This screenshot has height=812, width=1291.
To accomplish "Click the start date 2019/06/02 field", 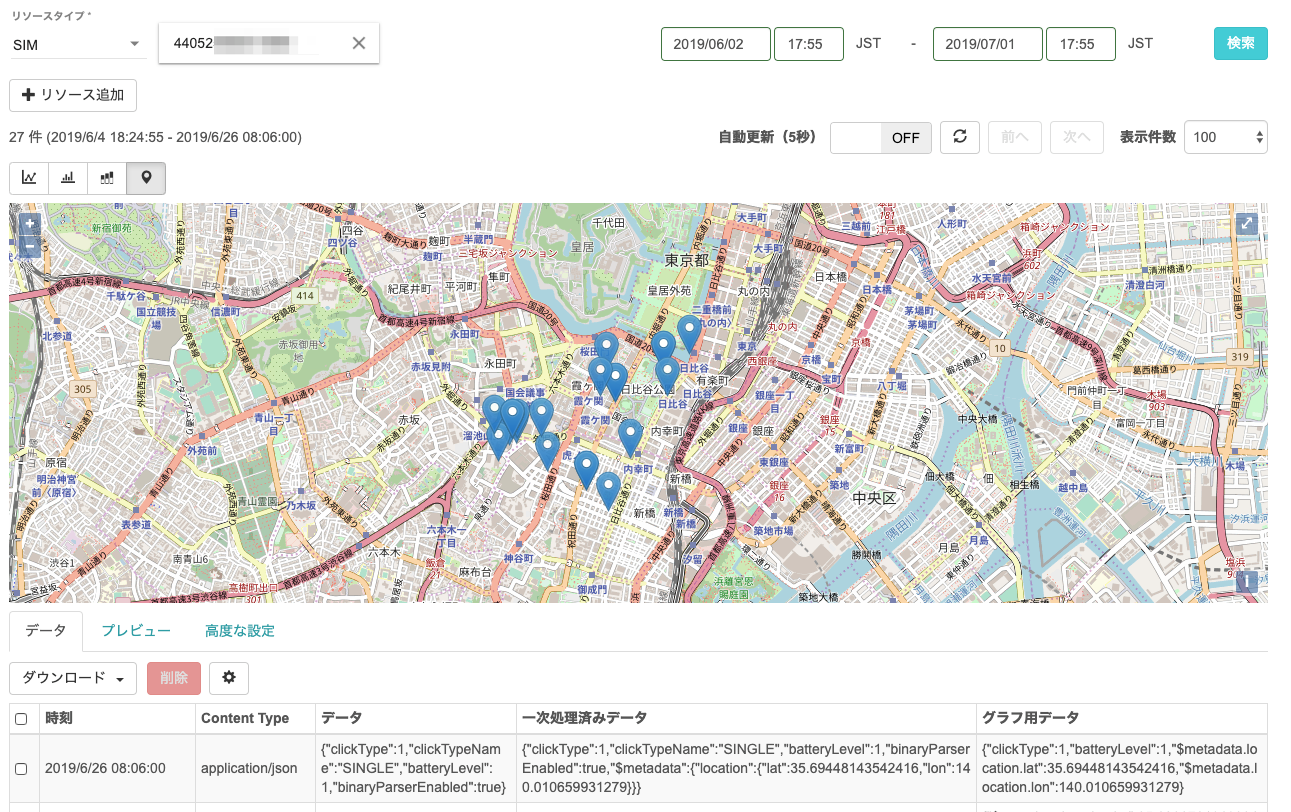I will tap(715, 44).
